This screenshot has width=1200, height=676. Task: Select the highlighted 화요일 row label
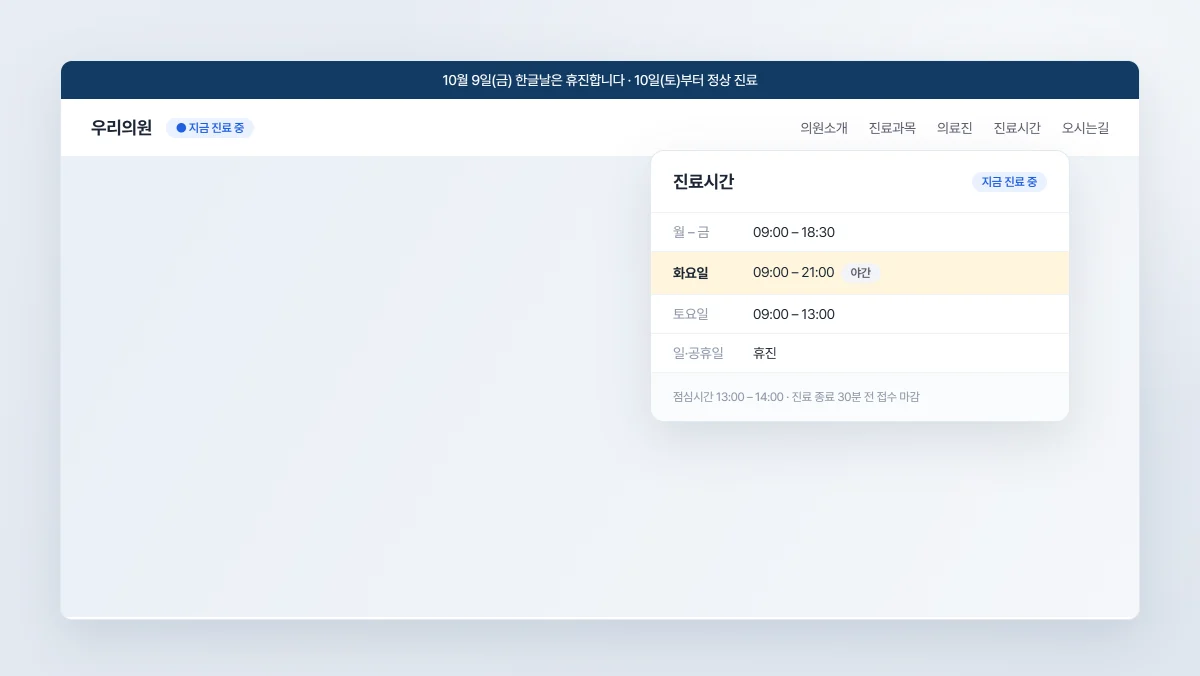click(691, 272)
